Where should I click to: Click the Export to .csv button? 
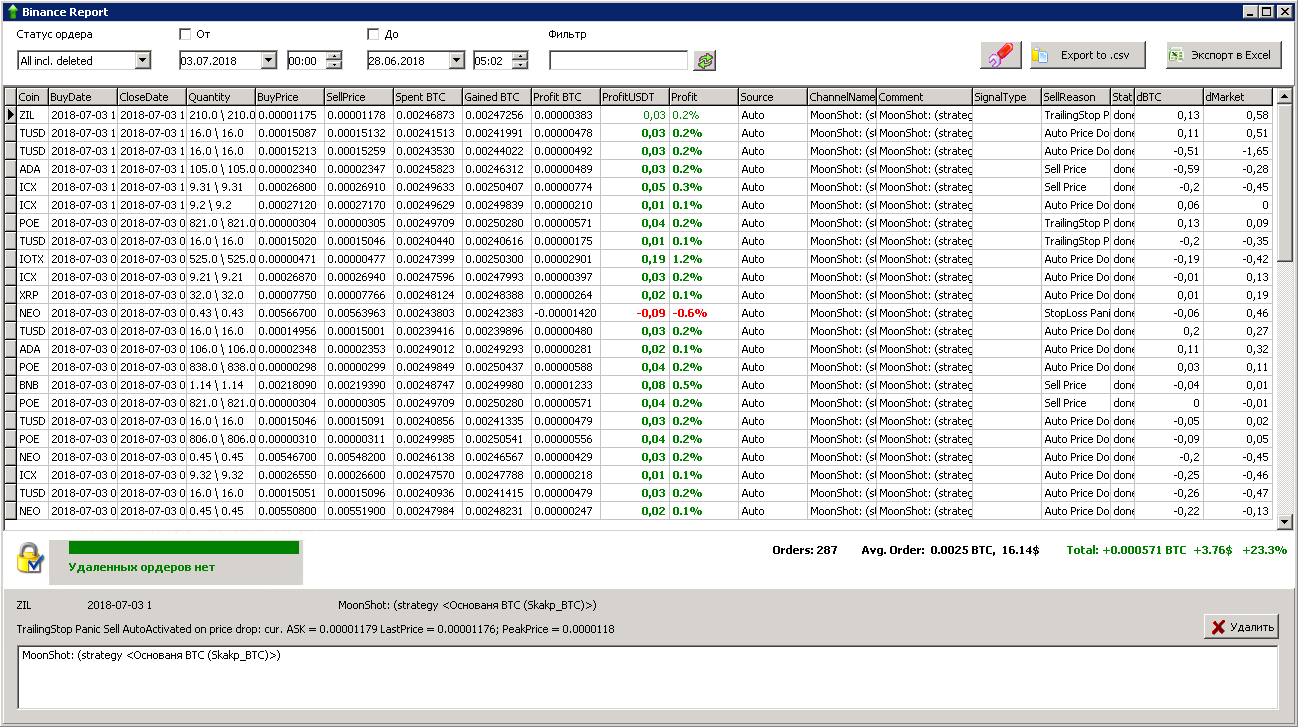[1086, 55]
